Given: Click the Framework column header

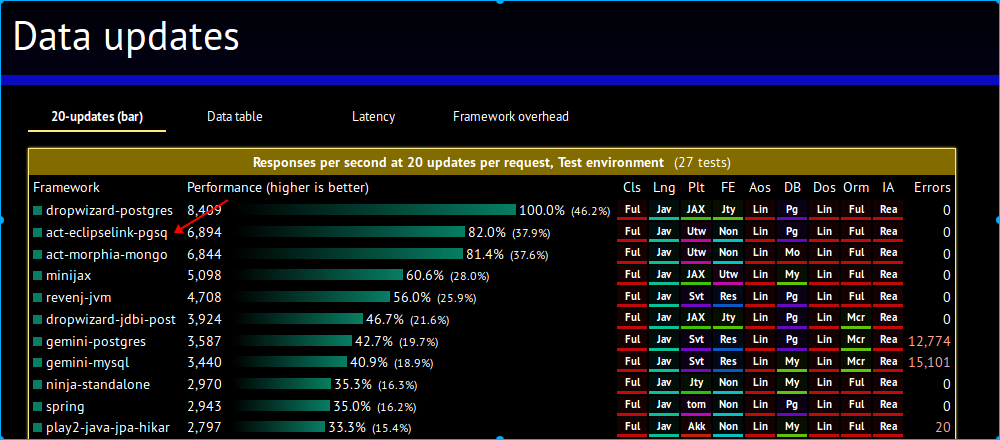Looking at the screenshot, I should point(66,187).
